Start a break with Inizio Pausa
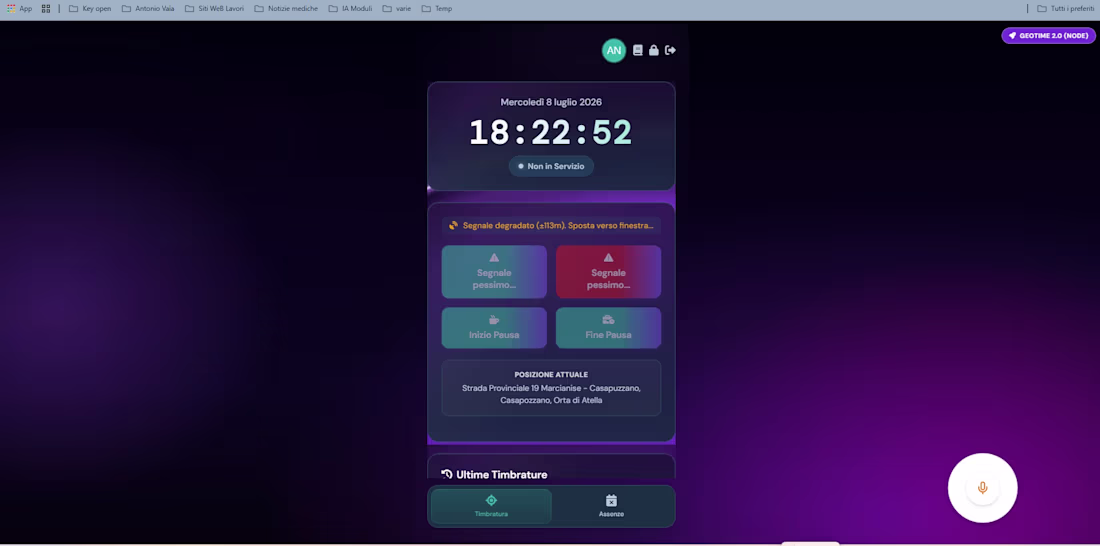Viewport: 1100px width, 546px height. tap(494, 328)
